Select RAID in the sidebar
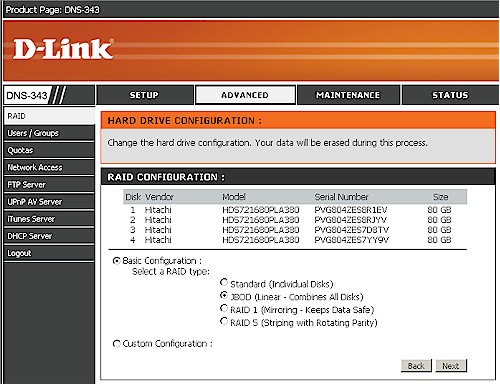Image resolution: width=500 pixels, height=385 pixels. [x=49, y=116]
